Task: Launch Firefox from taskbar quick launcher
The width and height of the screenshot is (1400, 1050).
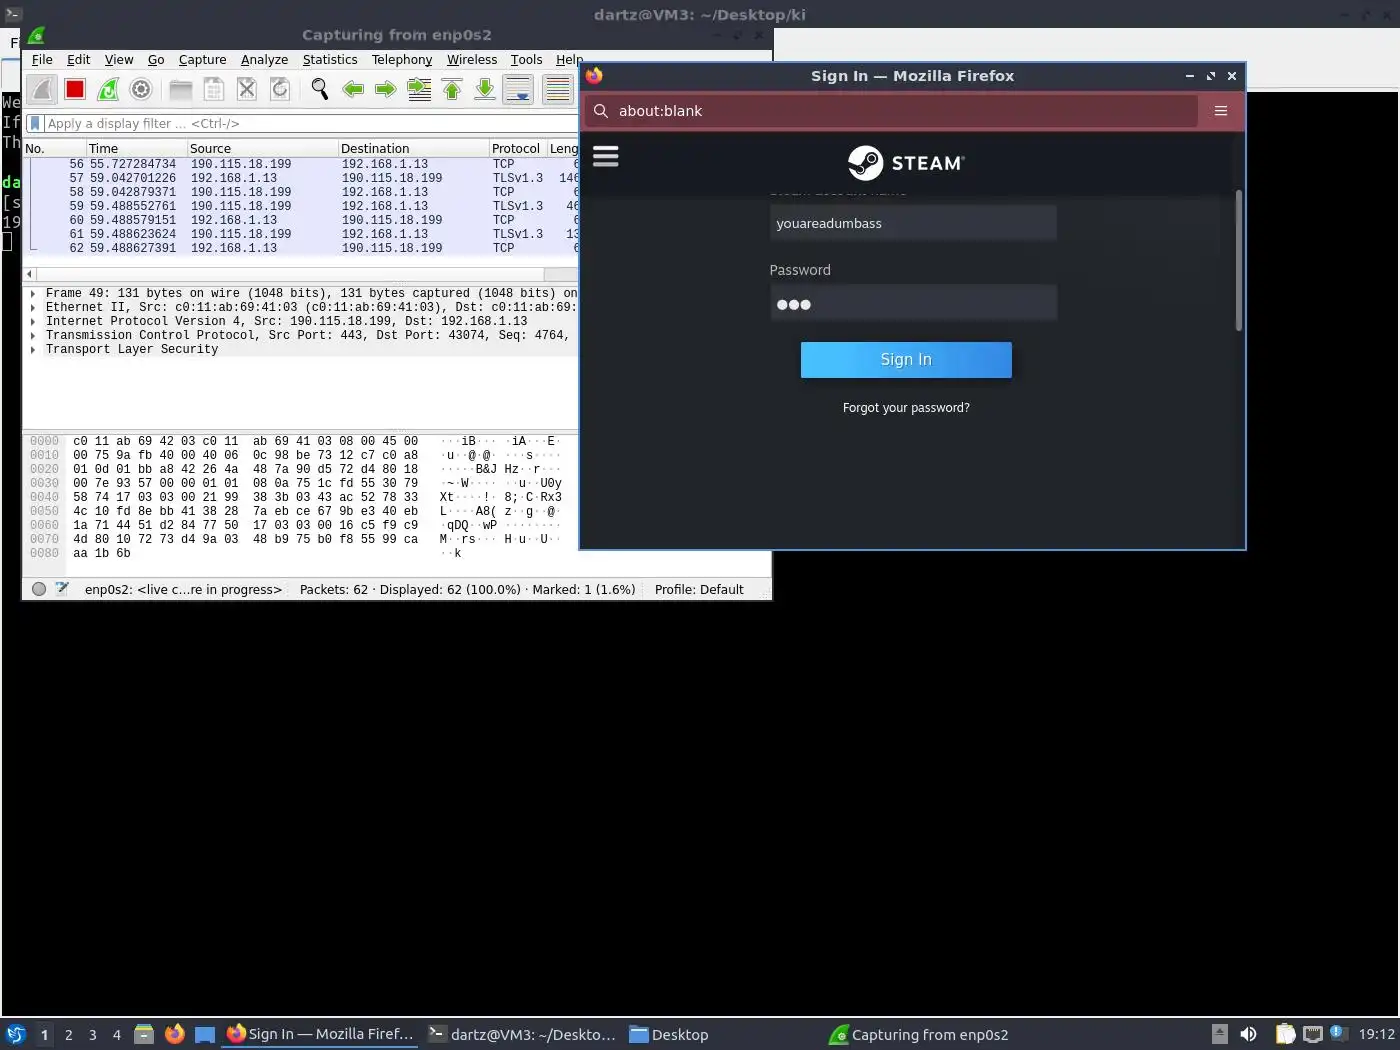Action: click(174, 1034)
